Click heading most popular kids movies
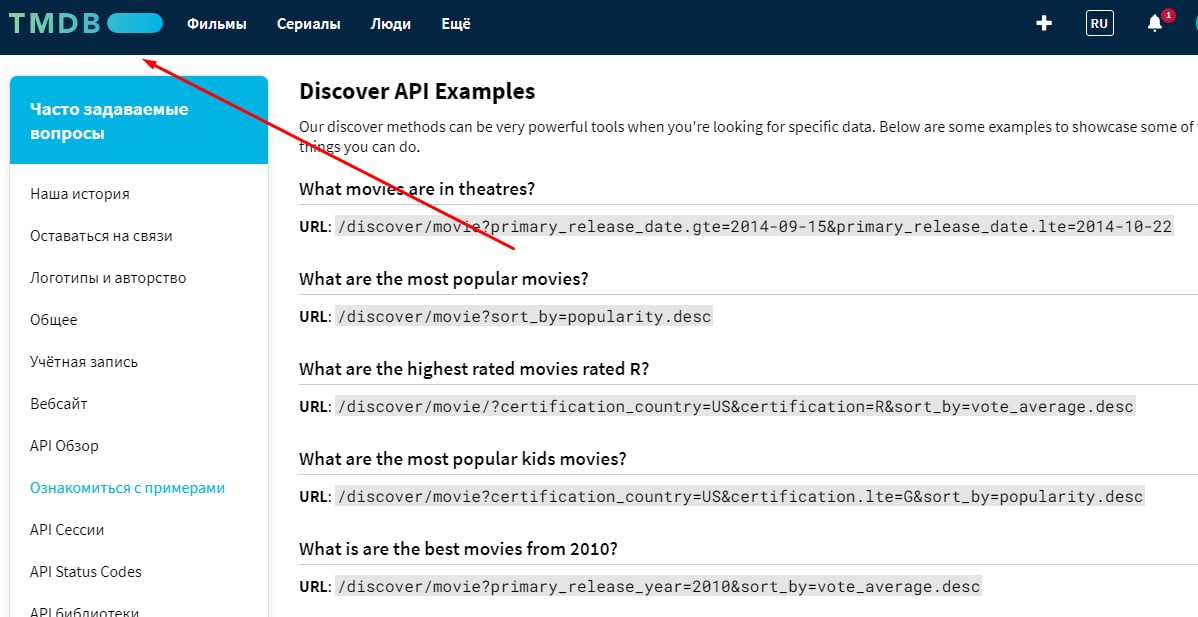 tap(463, 459)
